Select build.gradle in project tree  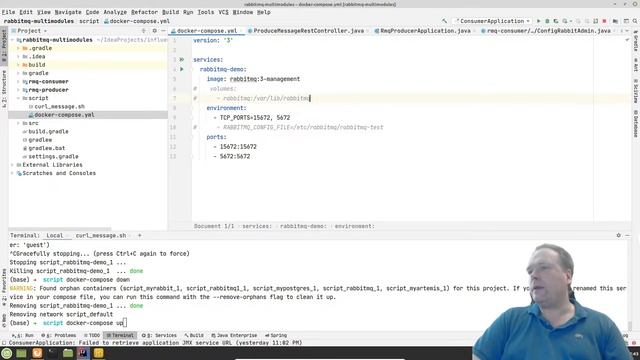tap(49, 131)
